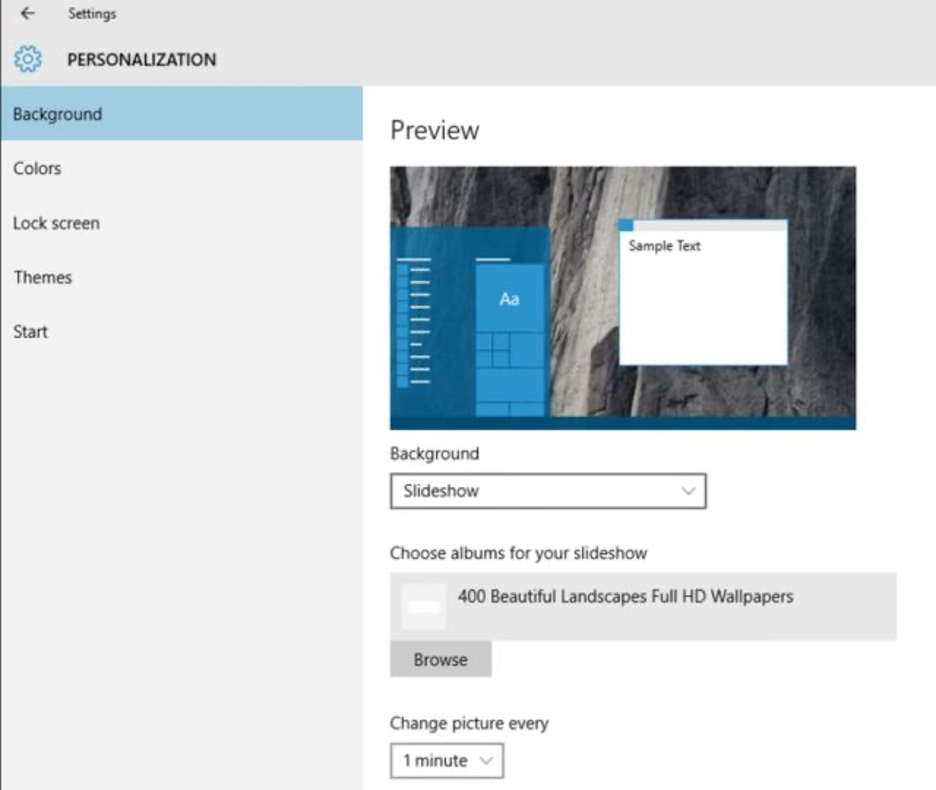Click the desktop preview image
Screen dimensions: 936x790
pos(623,297)
